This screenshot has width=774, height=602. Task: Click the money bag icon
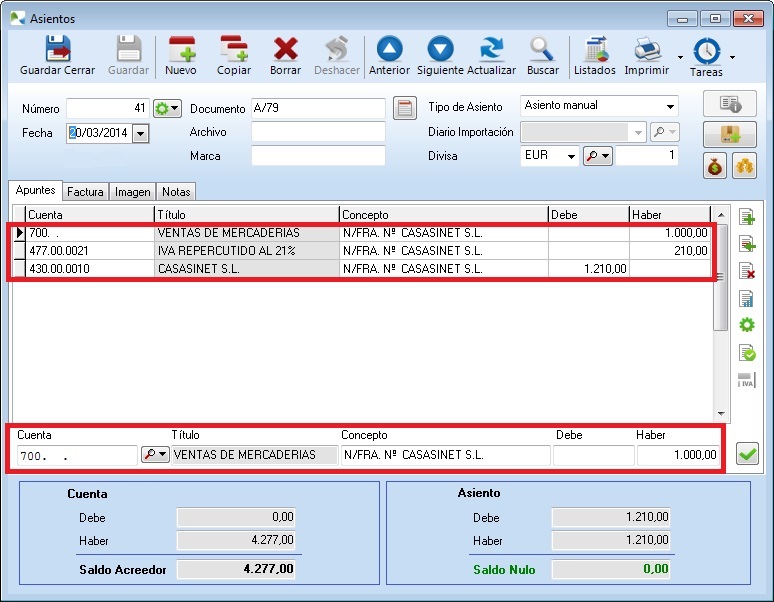coord(715,166)
